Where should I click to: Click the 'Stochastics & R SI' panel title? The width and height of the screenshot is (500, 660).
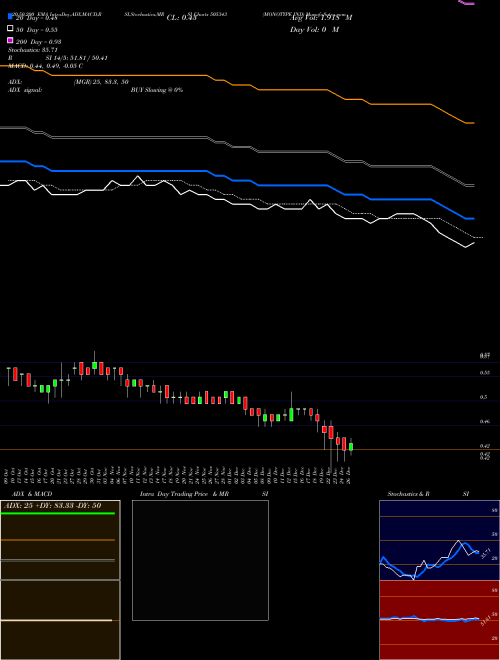click(x=428, y=494)
